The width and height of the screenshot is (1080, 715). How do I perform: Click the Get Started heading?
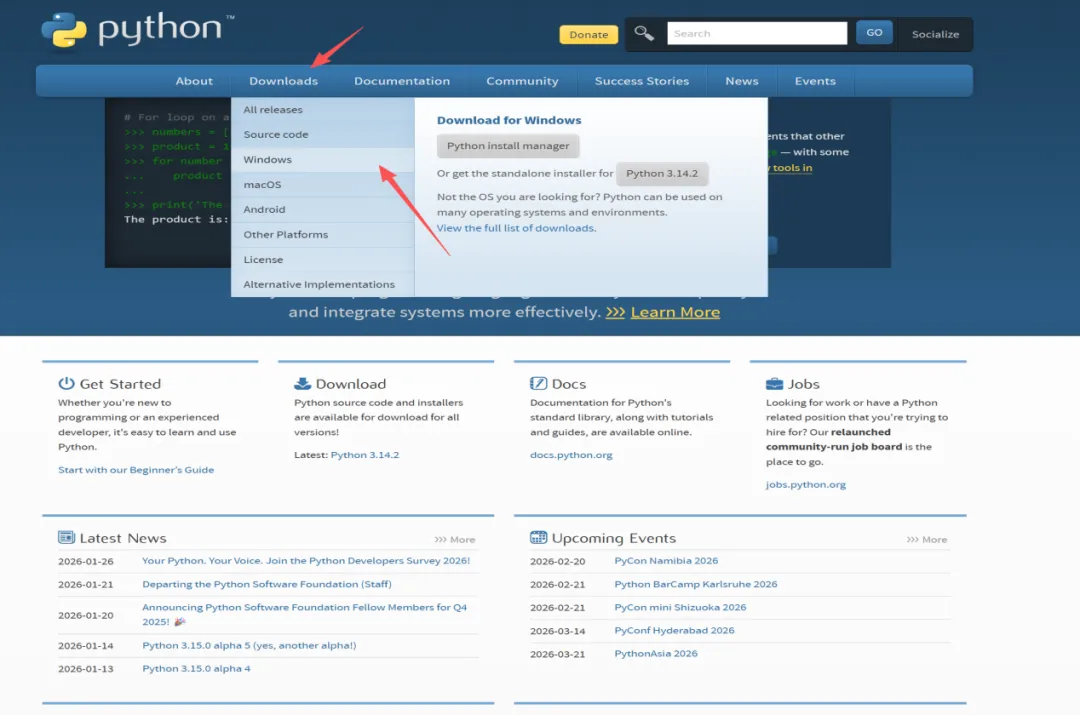click(120, 384)
